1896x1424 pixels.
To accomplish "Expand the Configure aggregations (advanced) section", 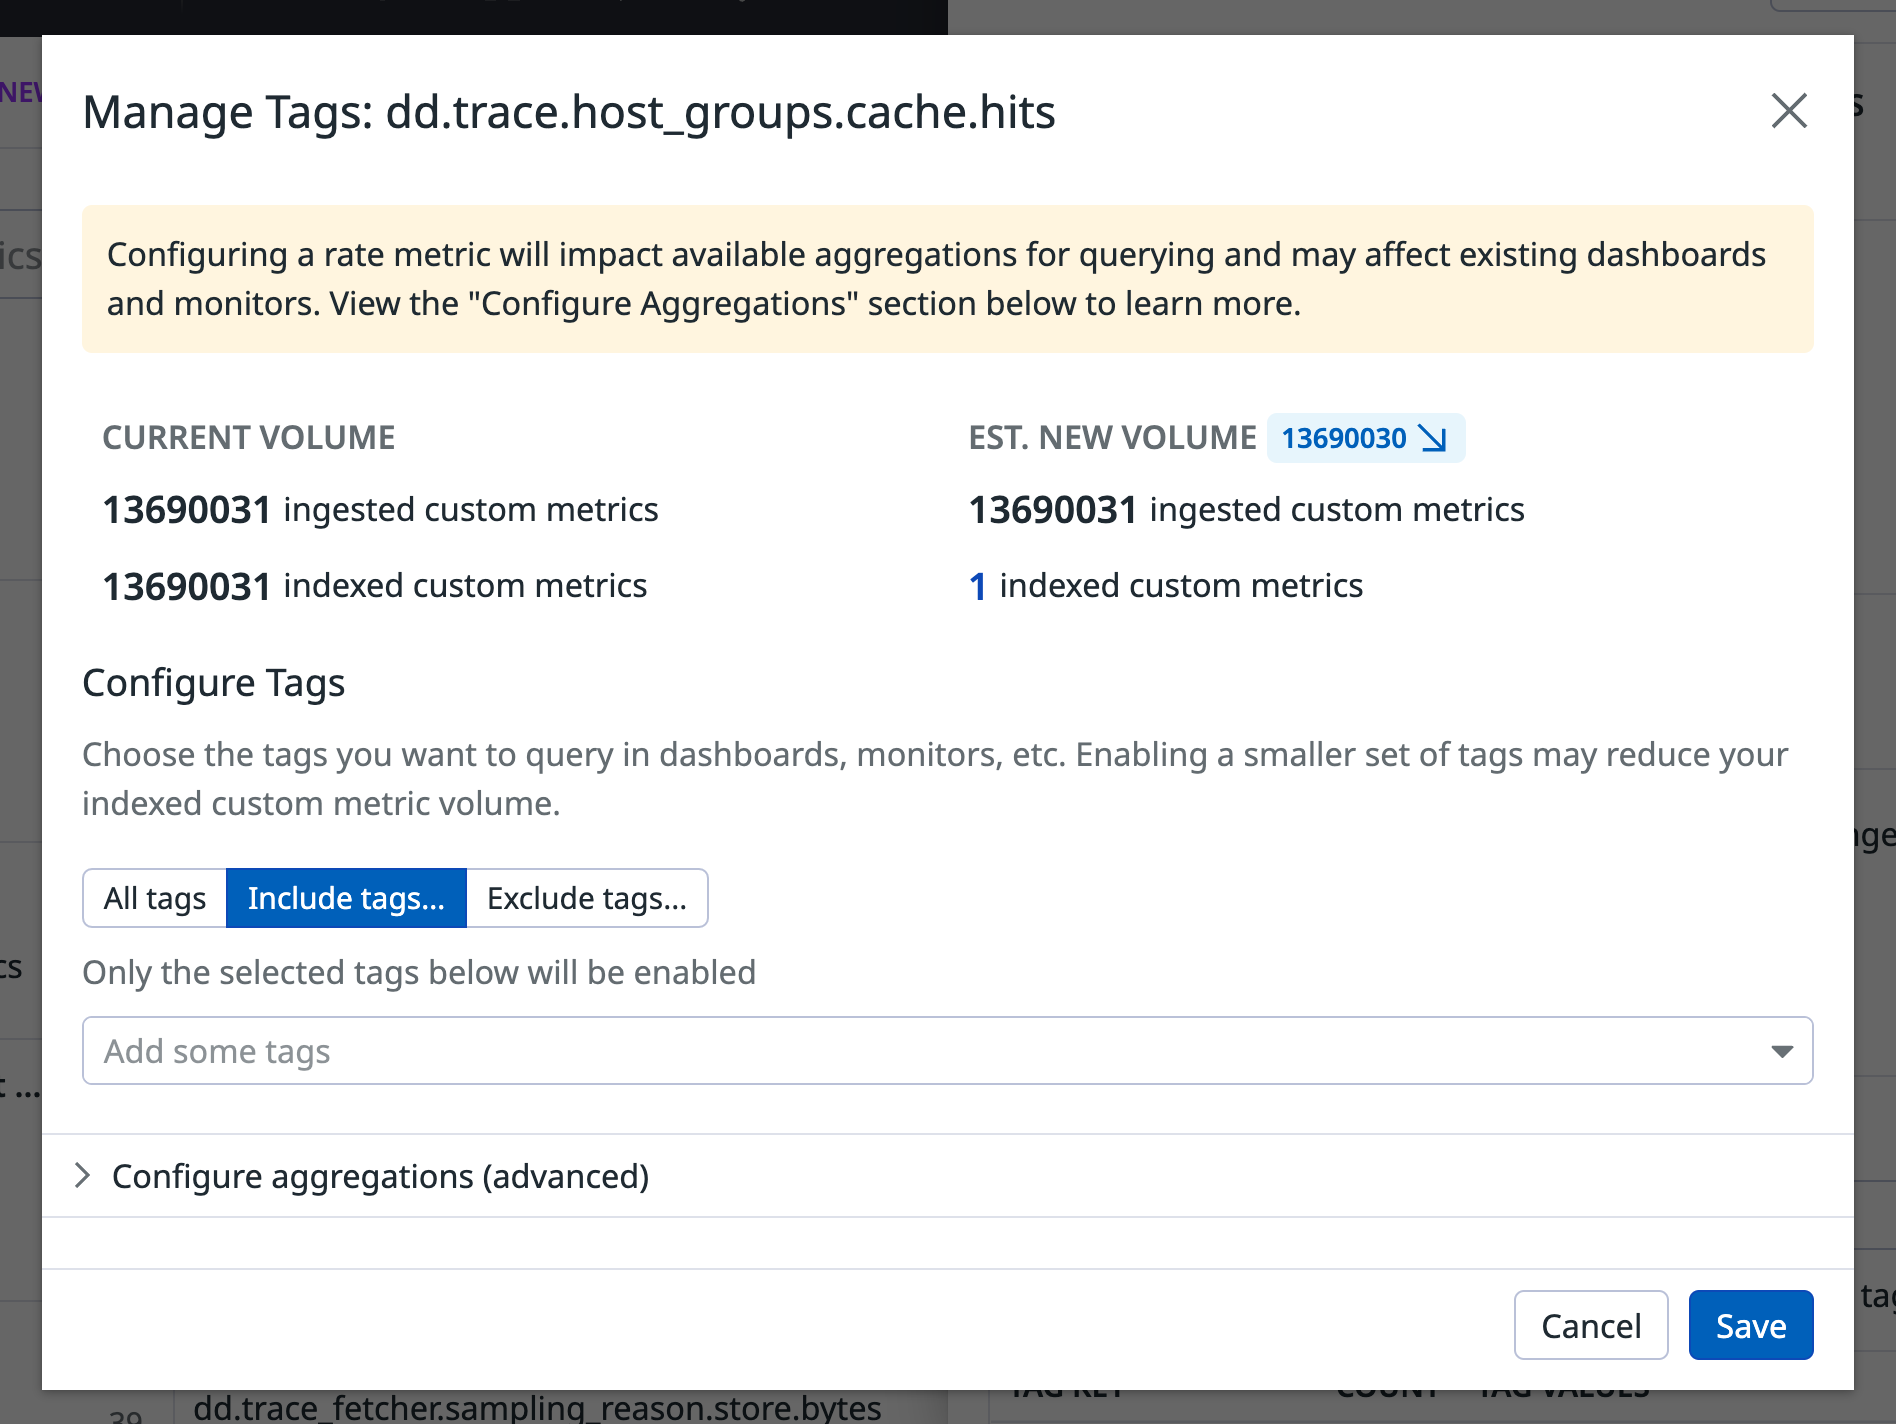I will (x=380, y=1176).
